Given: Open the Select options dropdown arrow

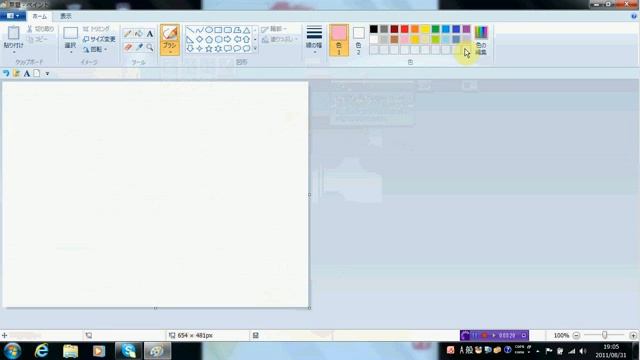Looking at the screenshot, I should pos(70,52).
